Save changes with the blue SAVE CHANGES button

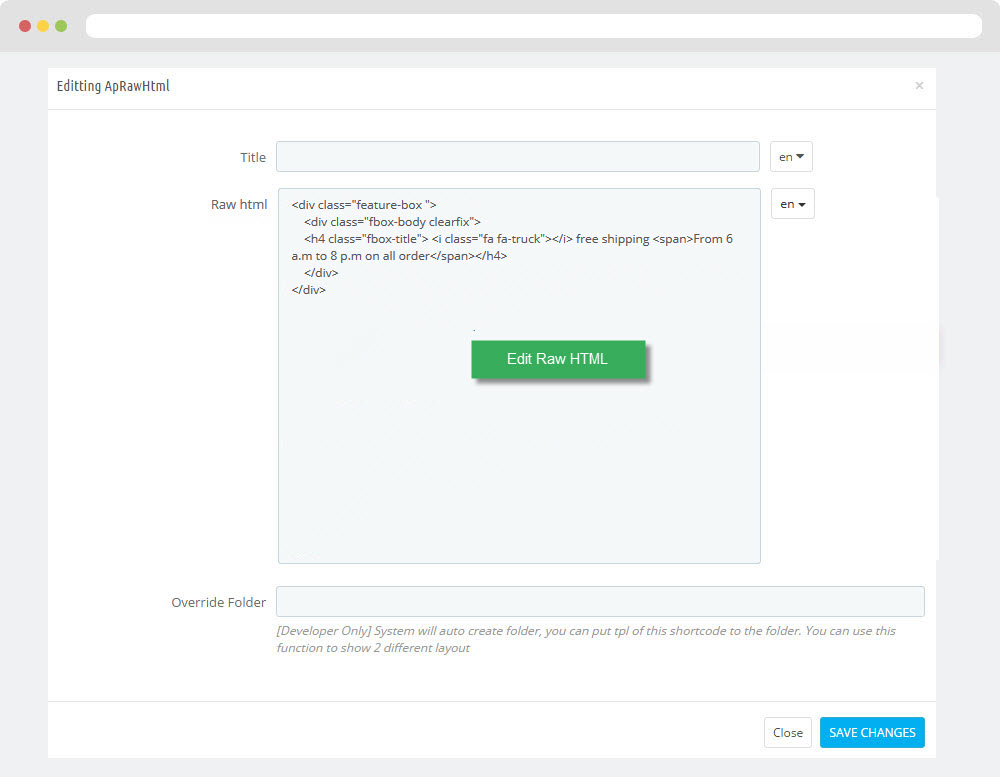click(872, 732)
